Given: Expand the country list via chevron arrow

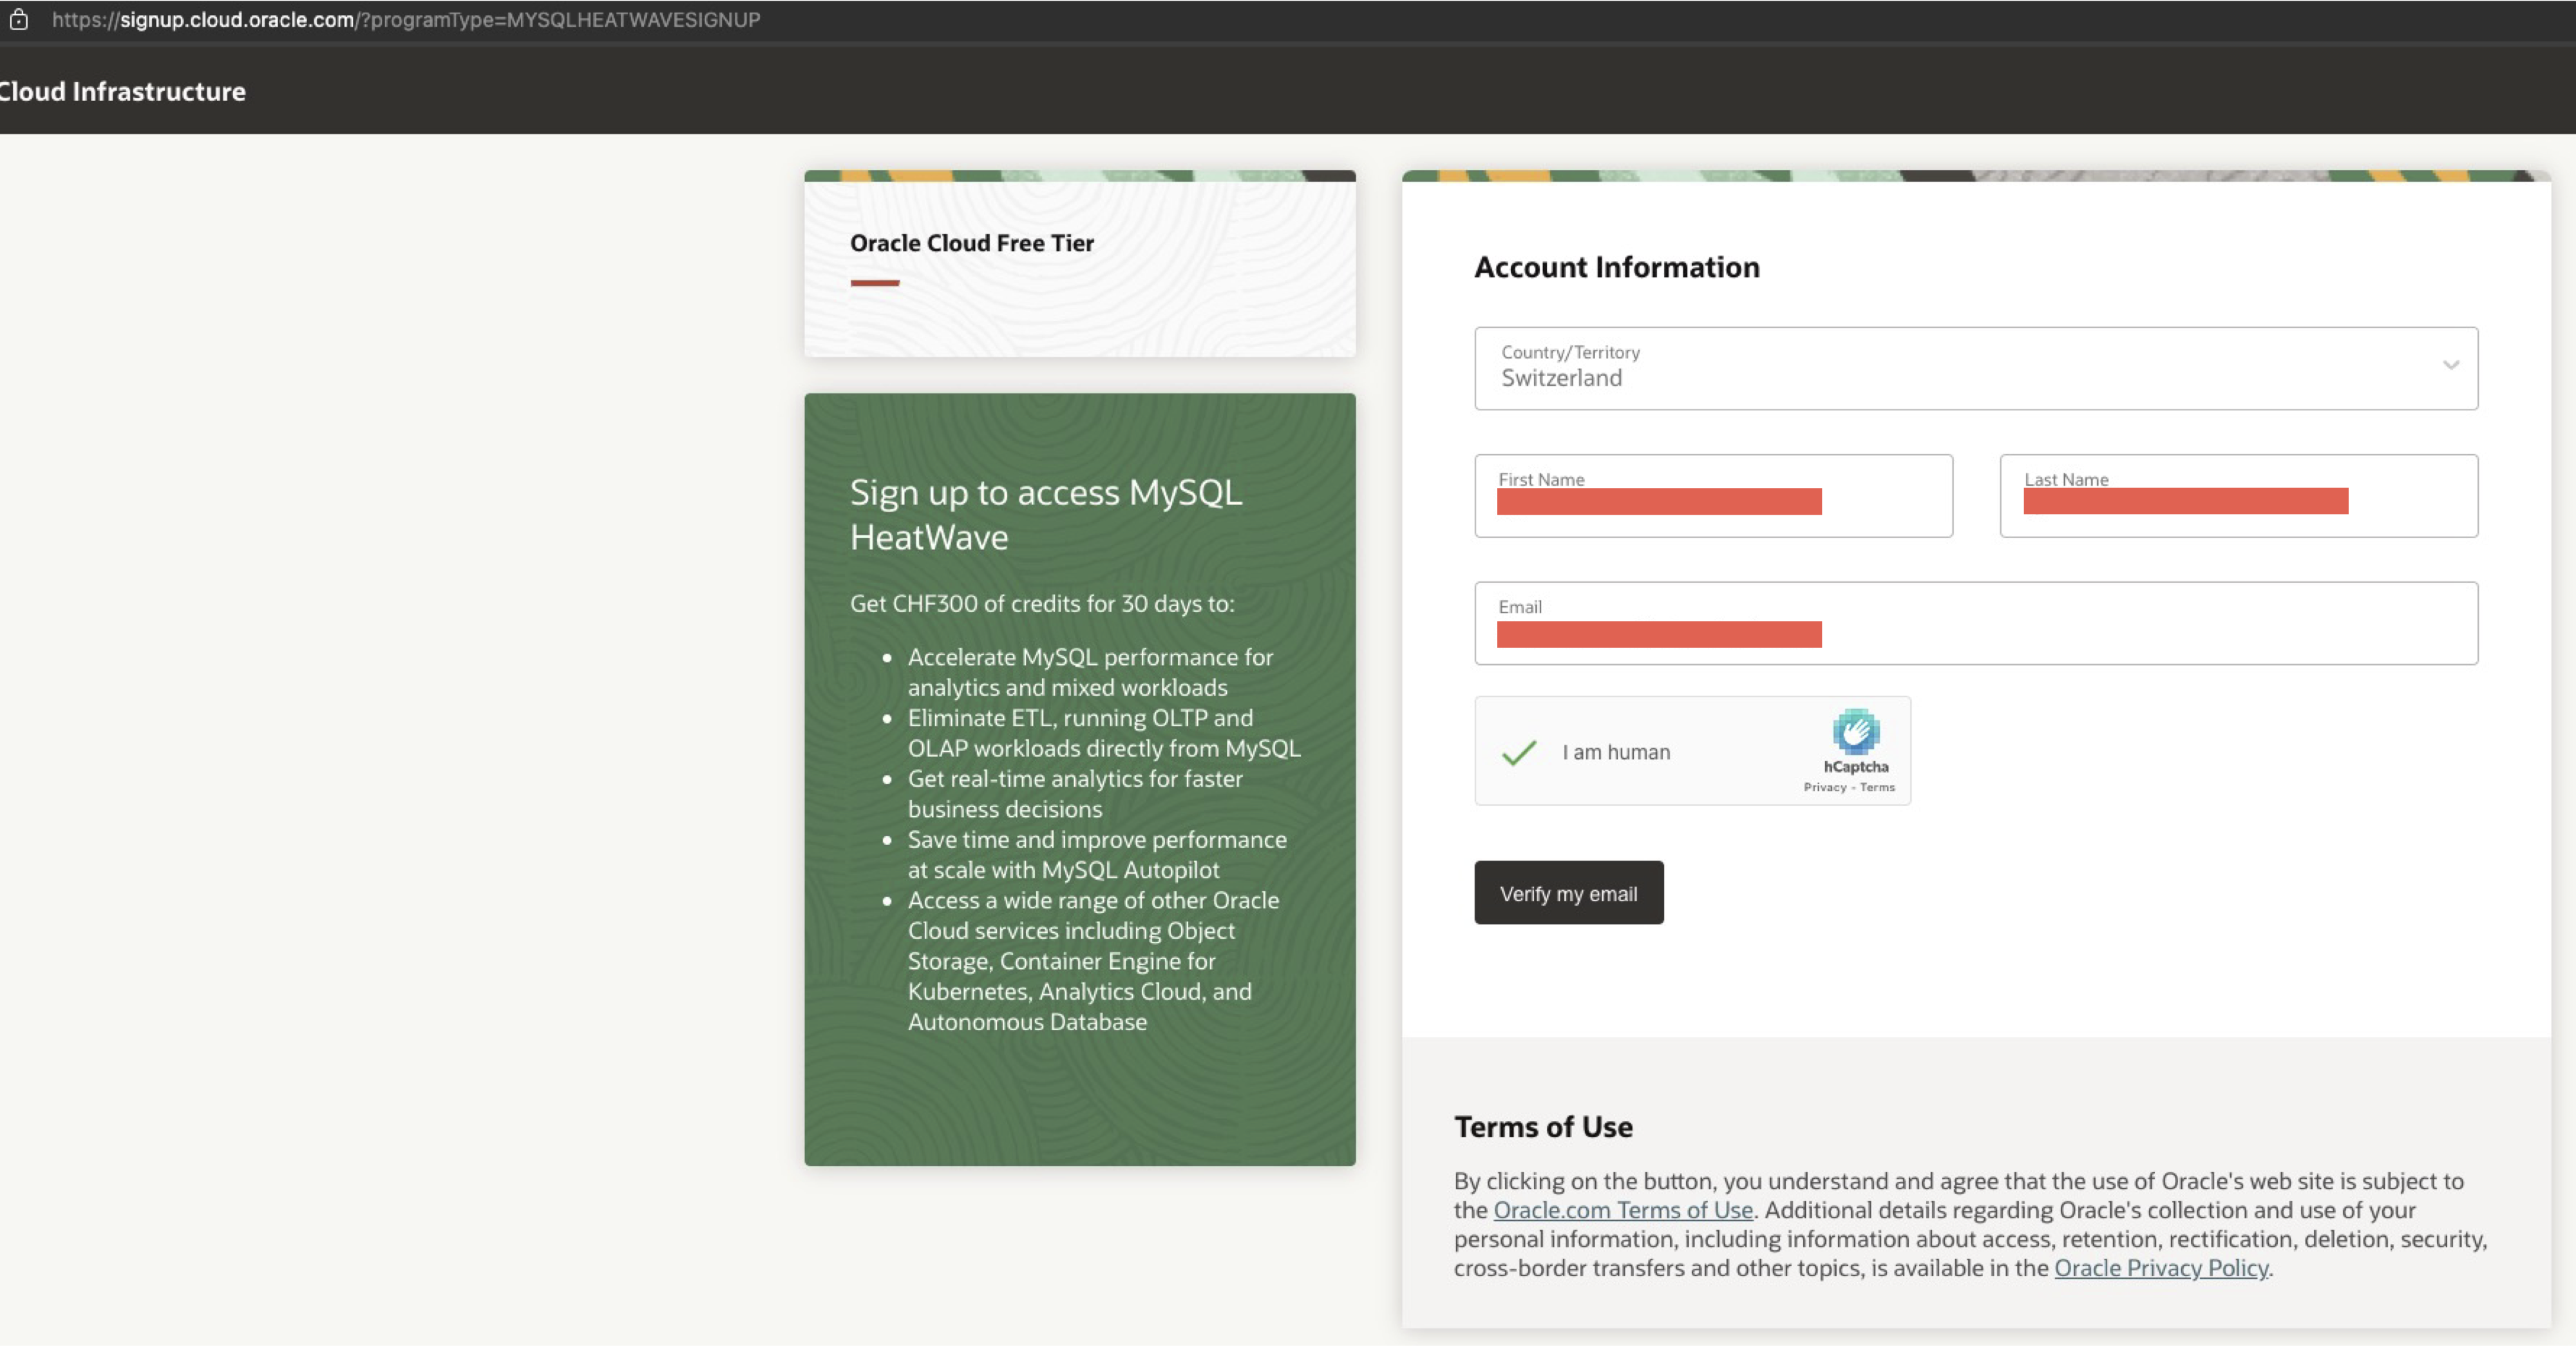Looking at the screenshot, I should coord(2450,365).
